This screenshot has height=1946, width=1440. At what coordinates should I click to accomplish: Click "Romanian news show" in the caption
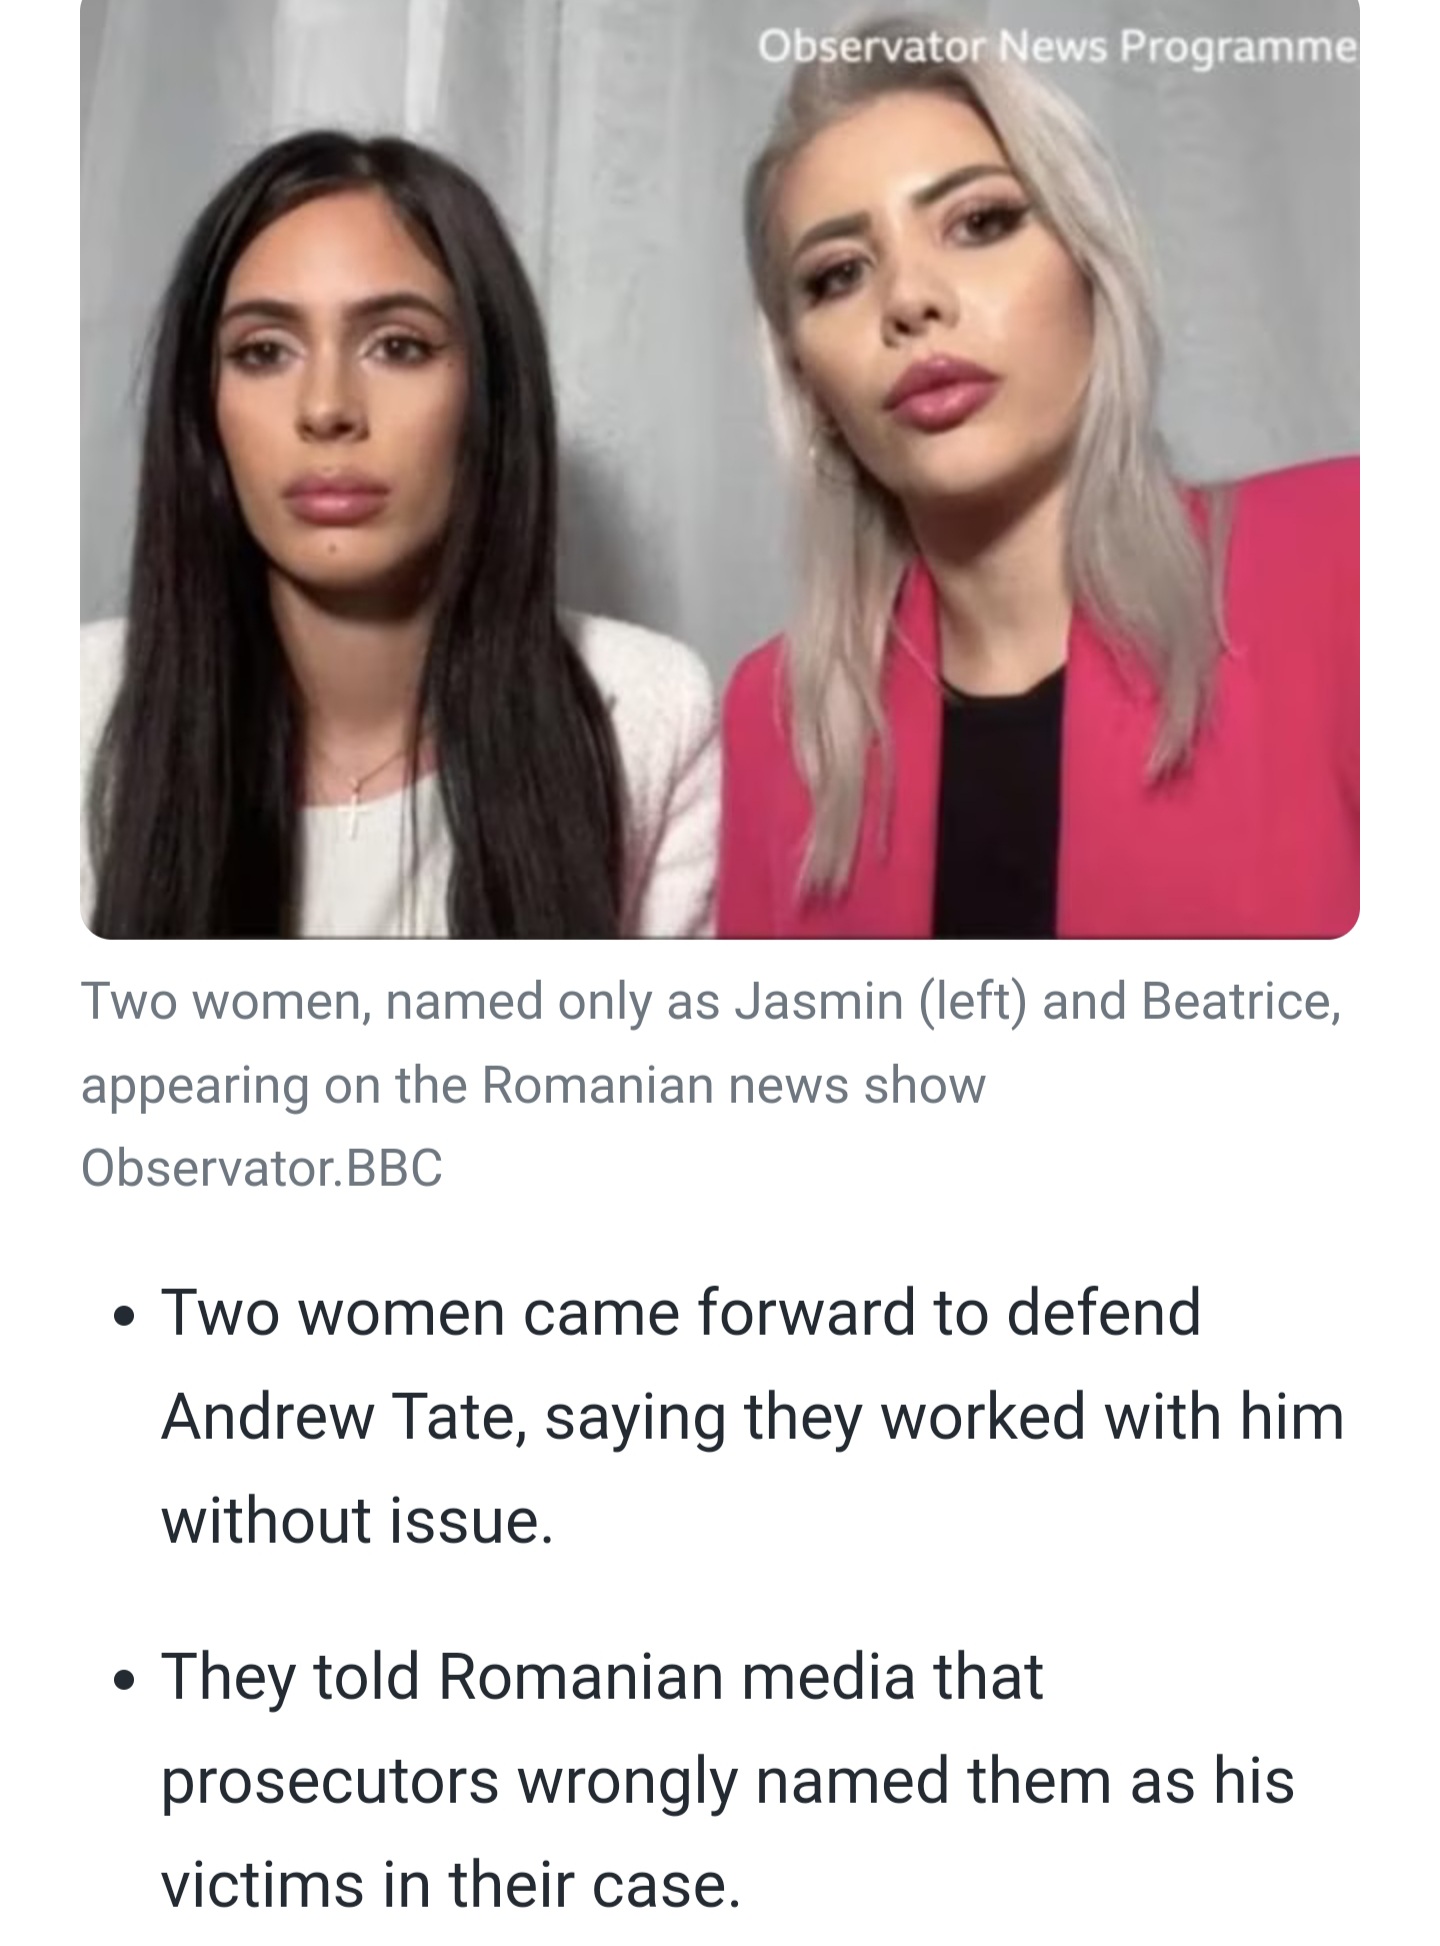pos(733,1085)
